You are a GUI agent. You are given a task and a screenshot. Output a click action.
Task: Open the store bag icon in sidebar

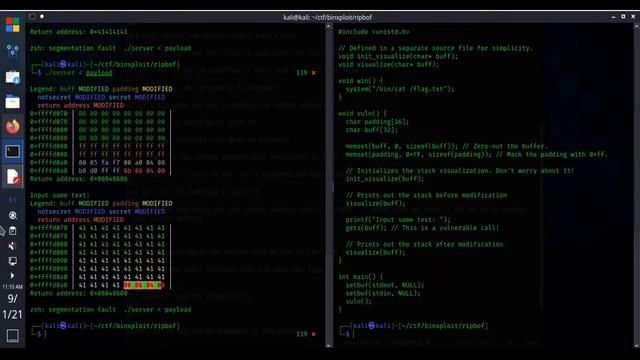point(12,77)
